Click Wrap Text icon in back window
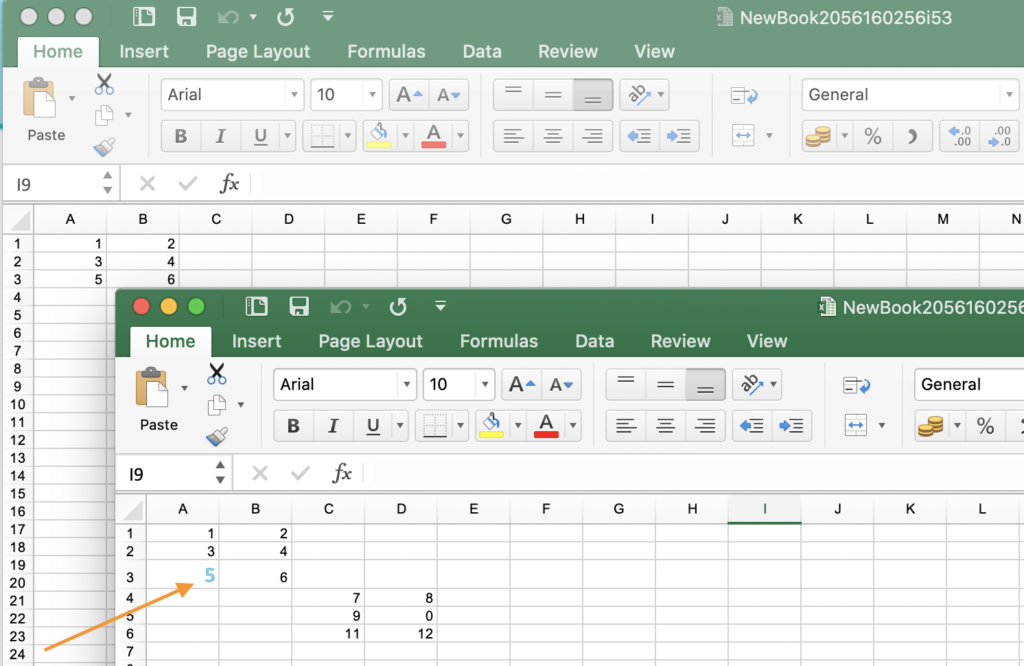This screenshot has width=1024, height=666. (744, 95)
